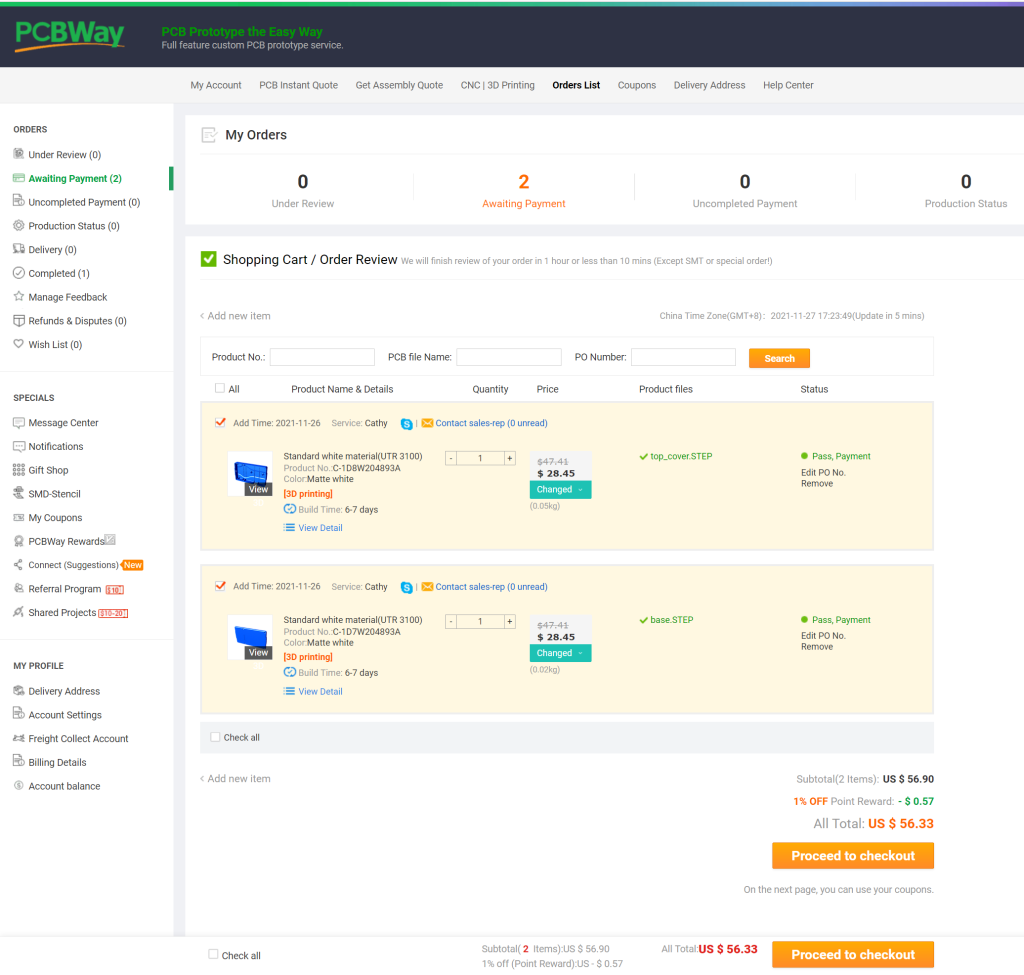Click Manage Feedback star icon
This screenshot has height=975, width=1024.
click(19, 296)
